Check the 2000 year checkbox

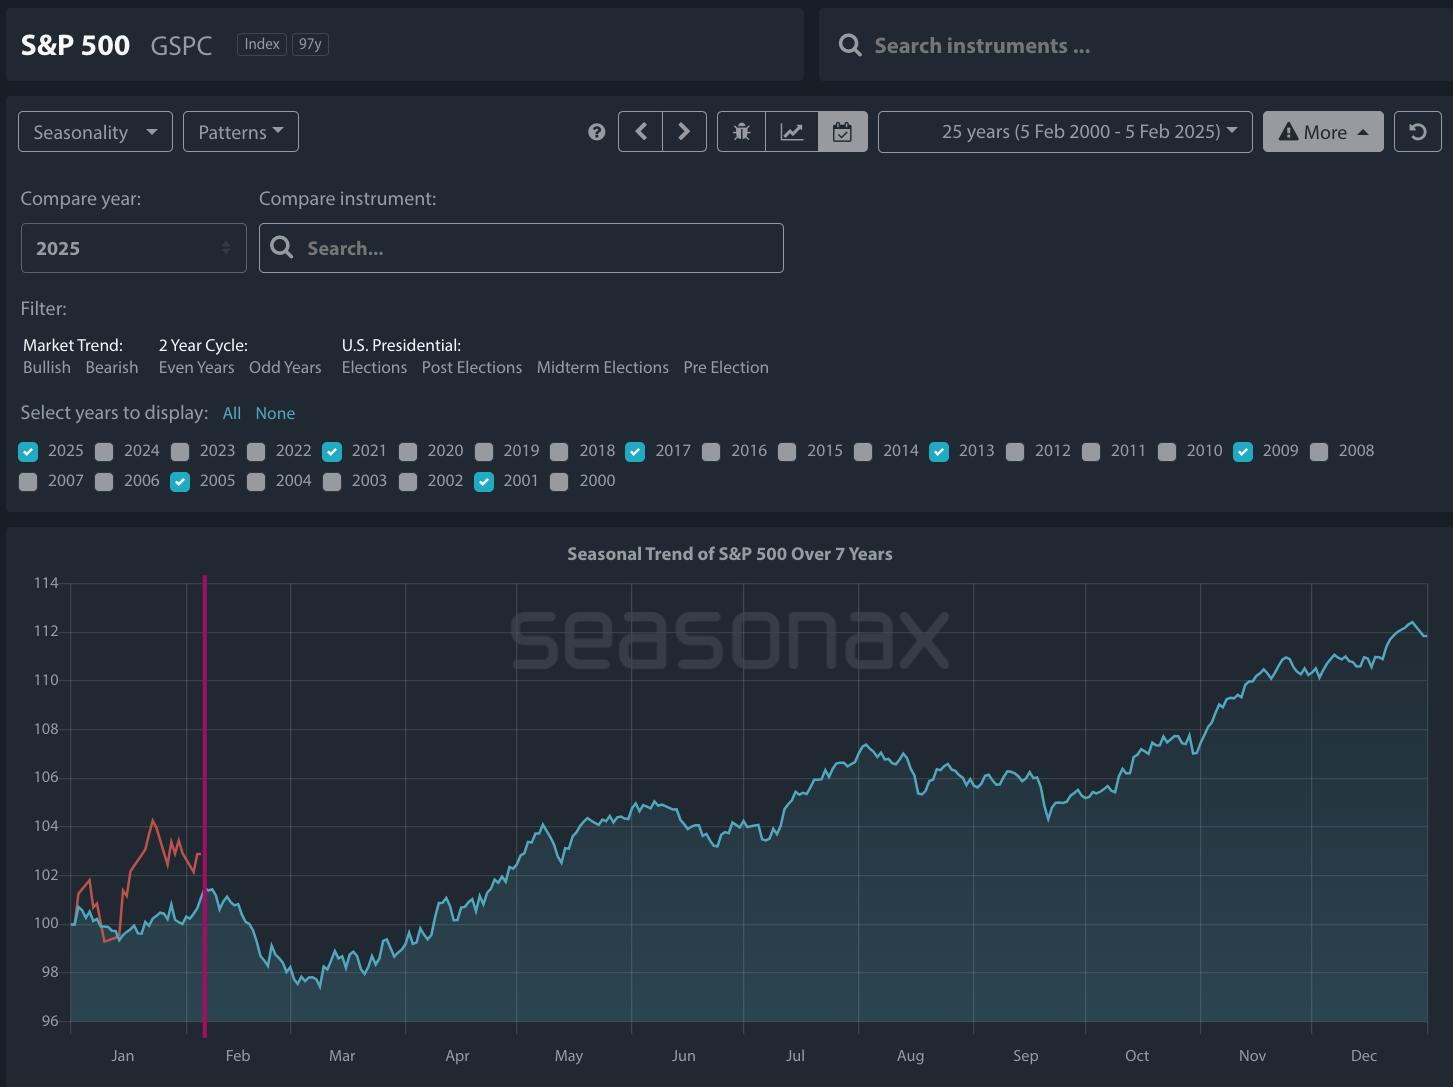coord(559,481)
